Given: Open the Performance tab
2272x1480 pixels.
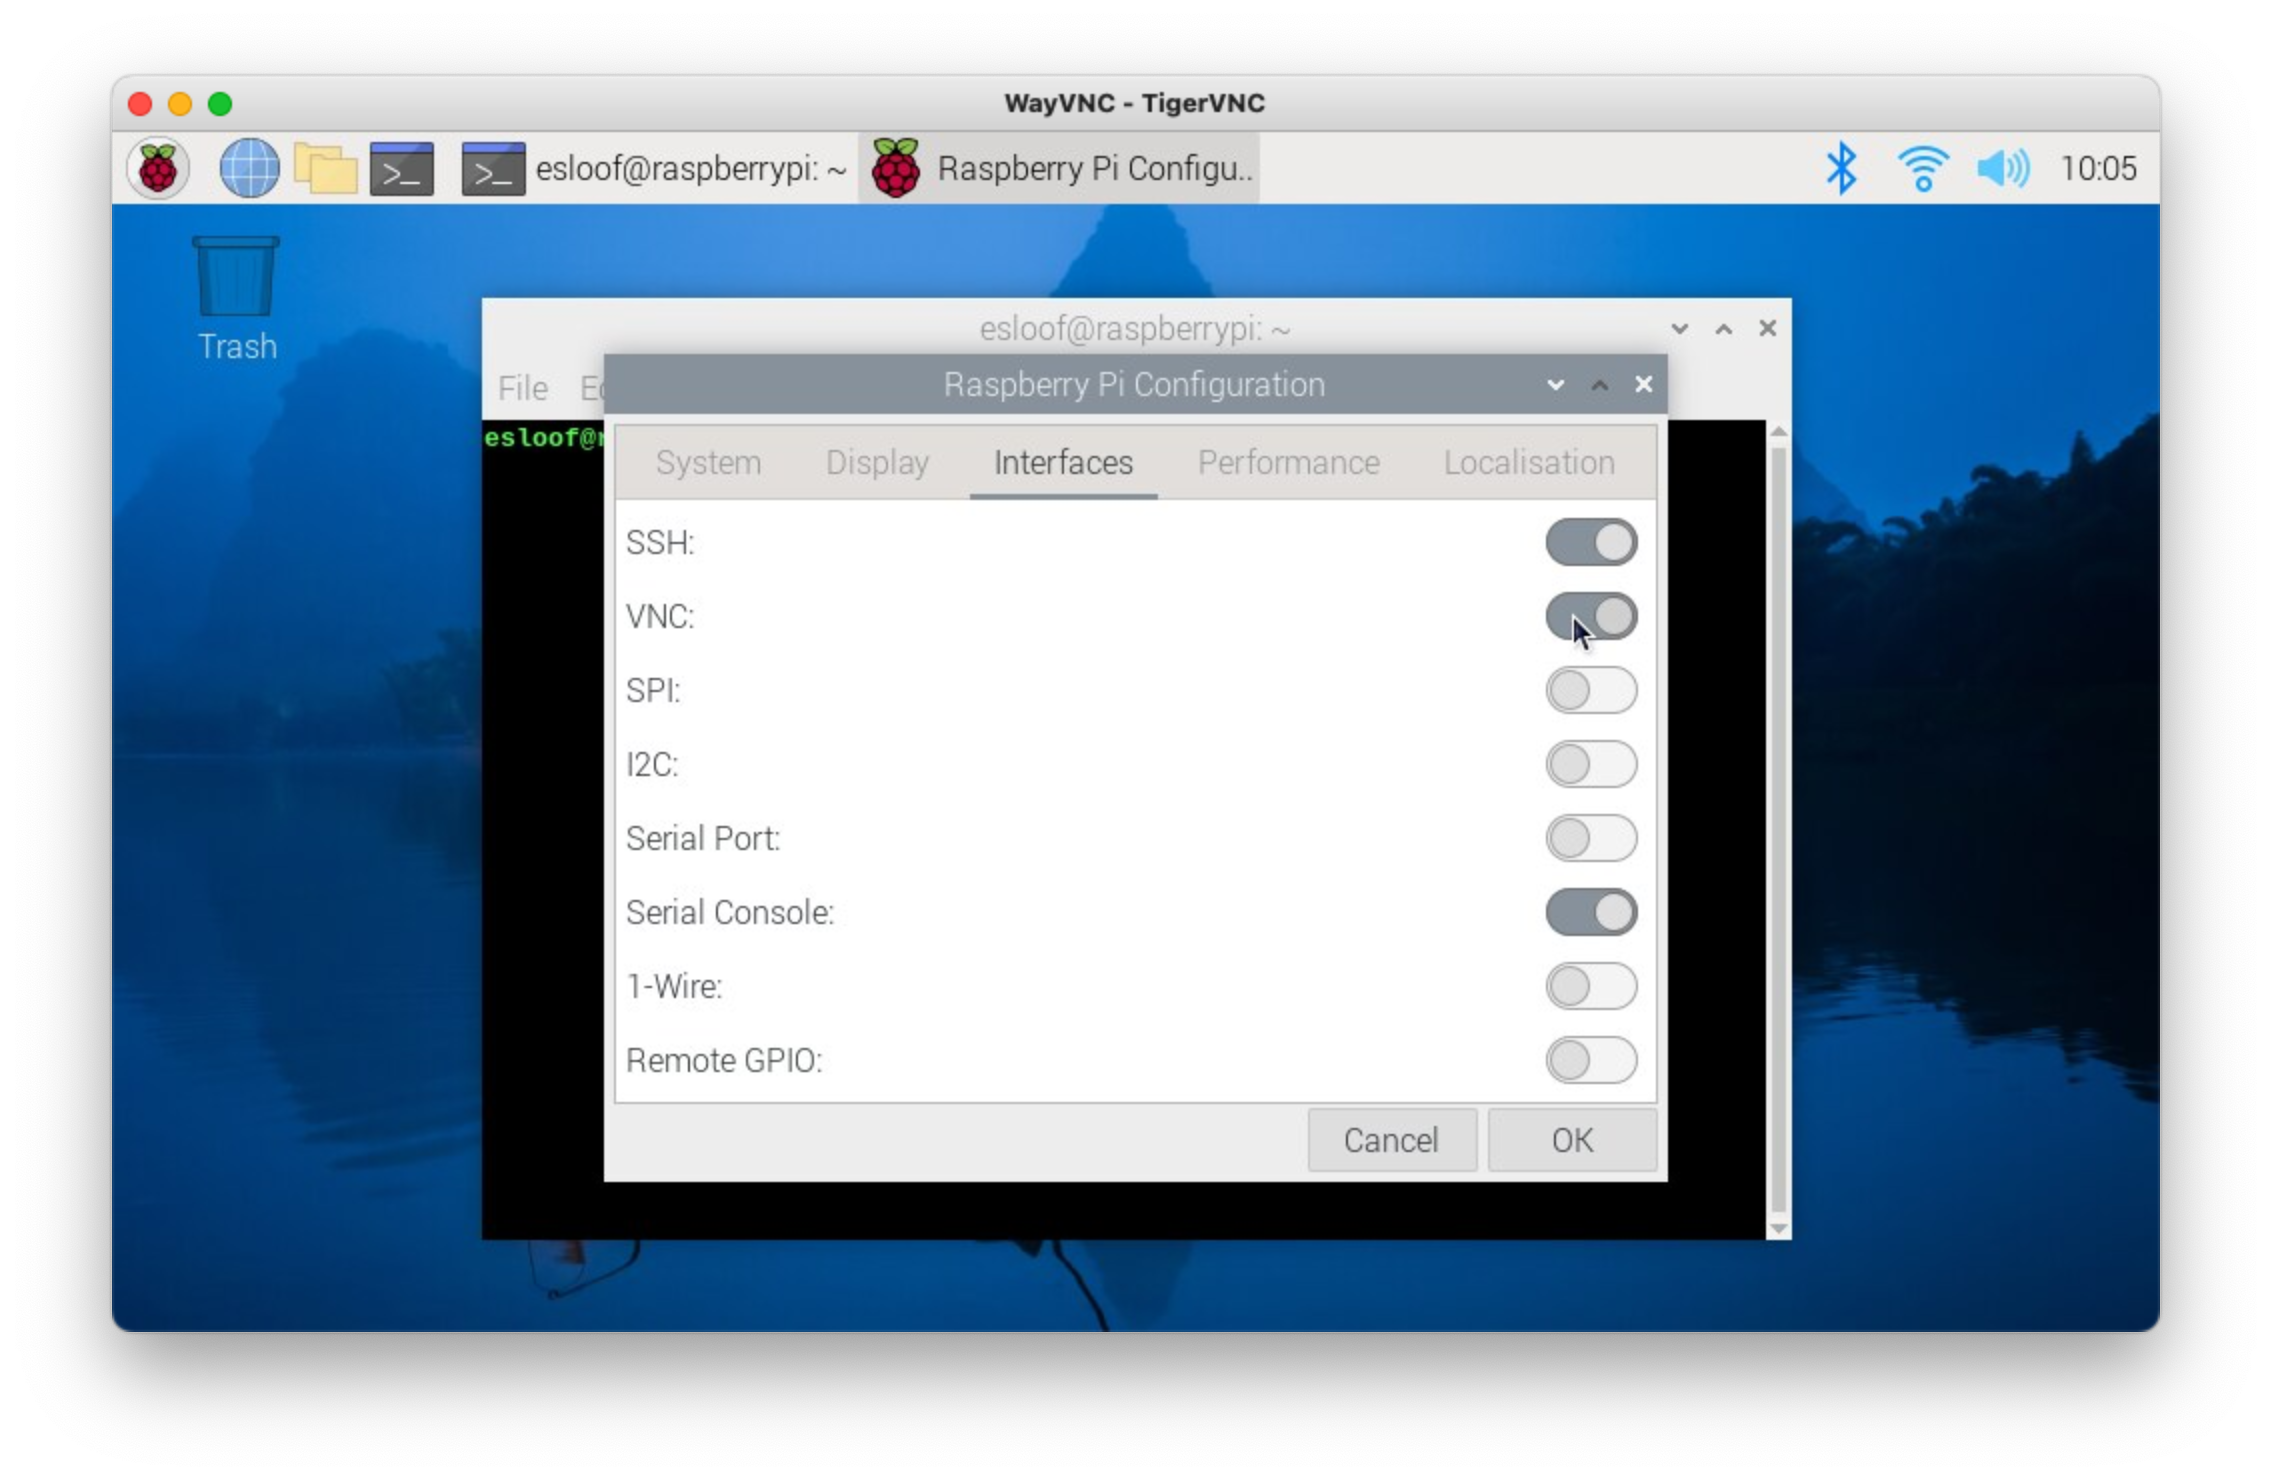Looking at the screenshot, I should tap(1288, 462).
